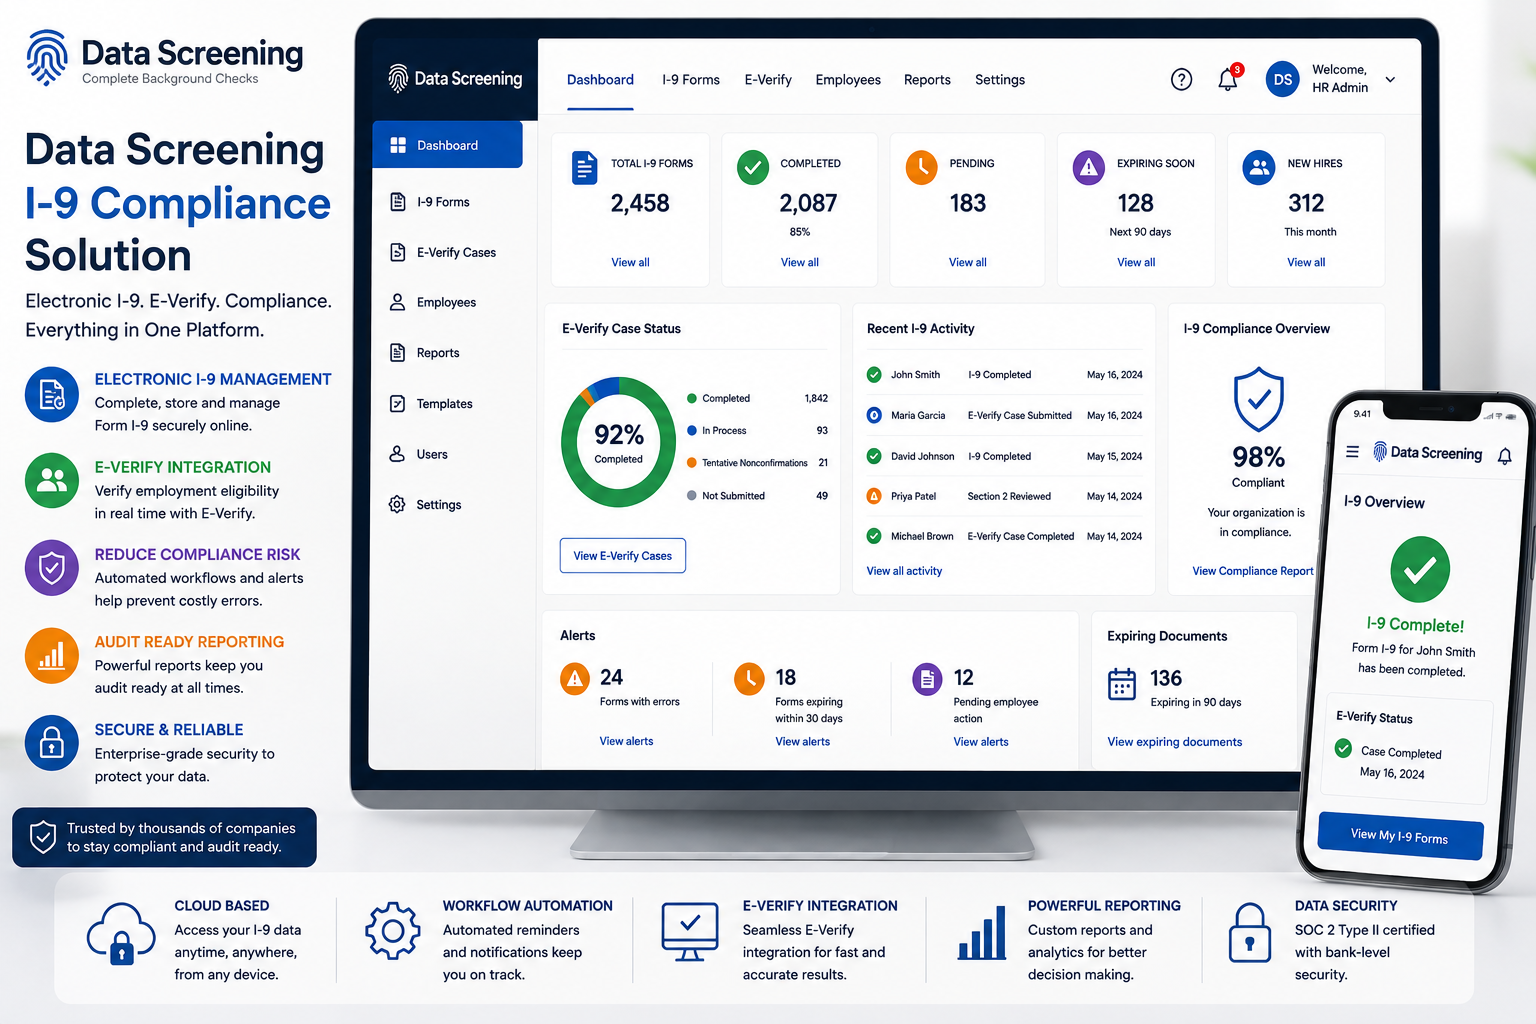Click the Forms expiring clock alert icon
1536x1024 pixels.
click(749, 679)
